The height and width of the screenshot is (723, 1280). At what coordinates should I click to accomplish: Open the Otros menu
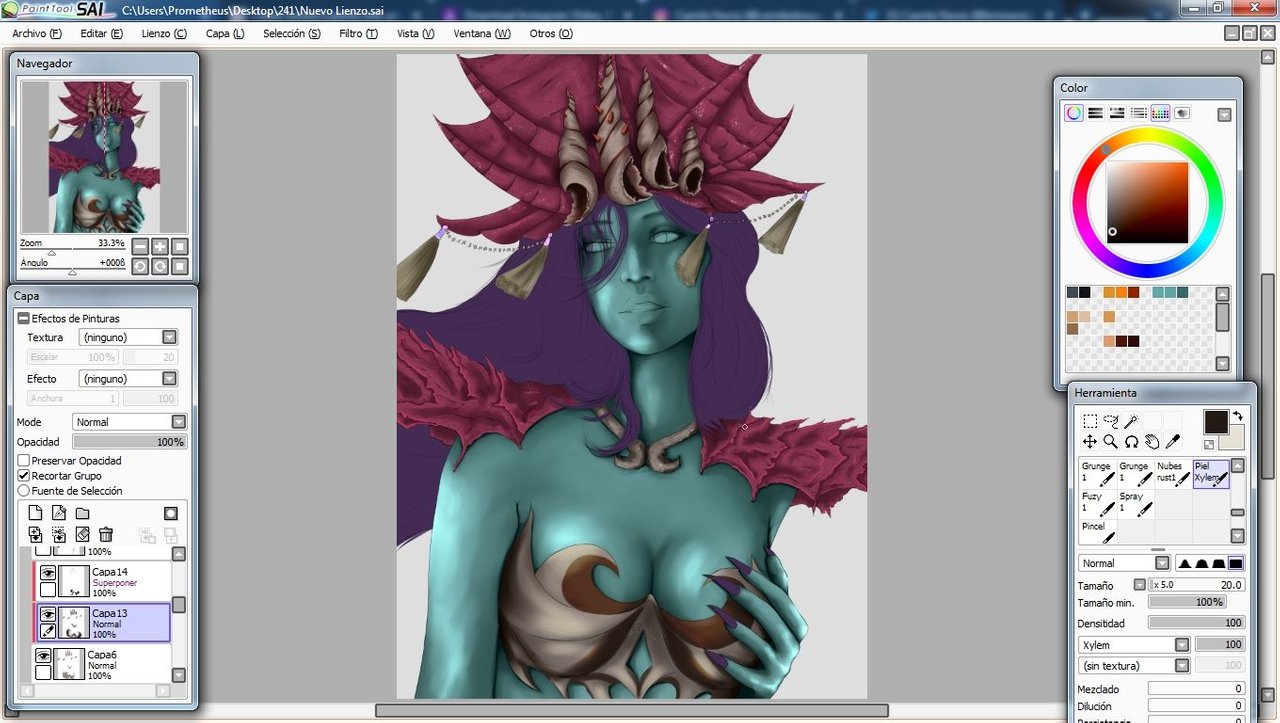[551, 33]
